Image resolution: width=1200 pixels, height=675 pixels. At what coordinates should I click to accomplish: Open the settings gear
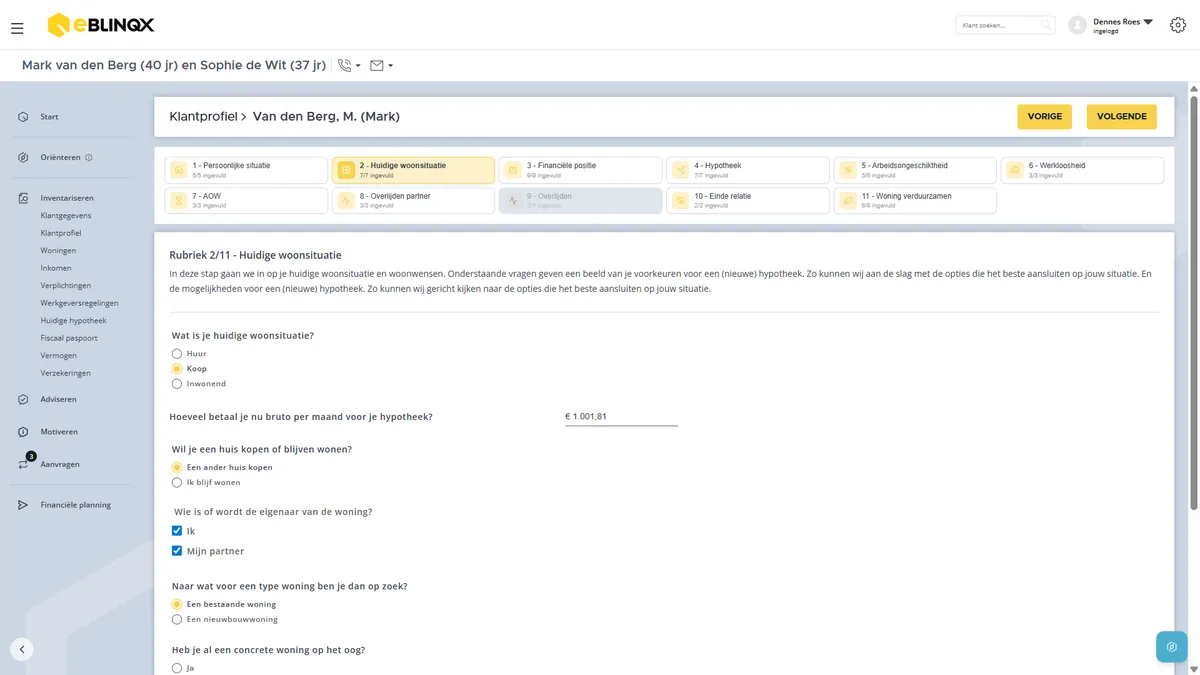(1177, 25)
